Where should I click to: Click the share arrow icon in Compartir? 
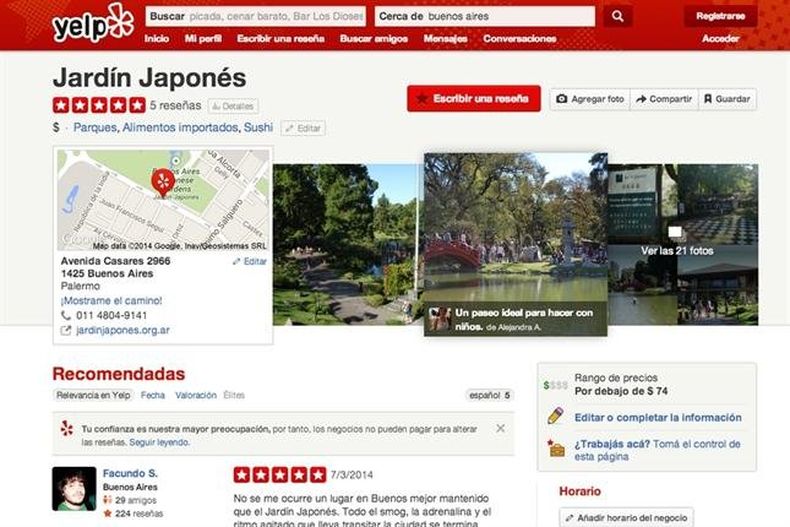click(x=641, y=99)
